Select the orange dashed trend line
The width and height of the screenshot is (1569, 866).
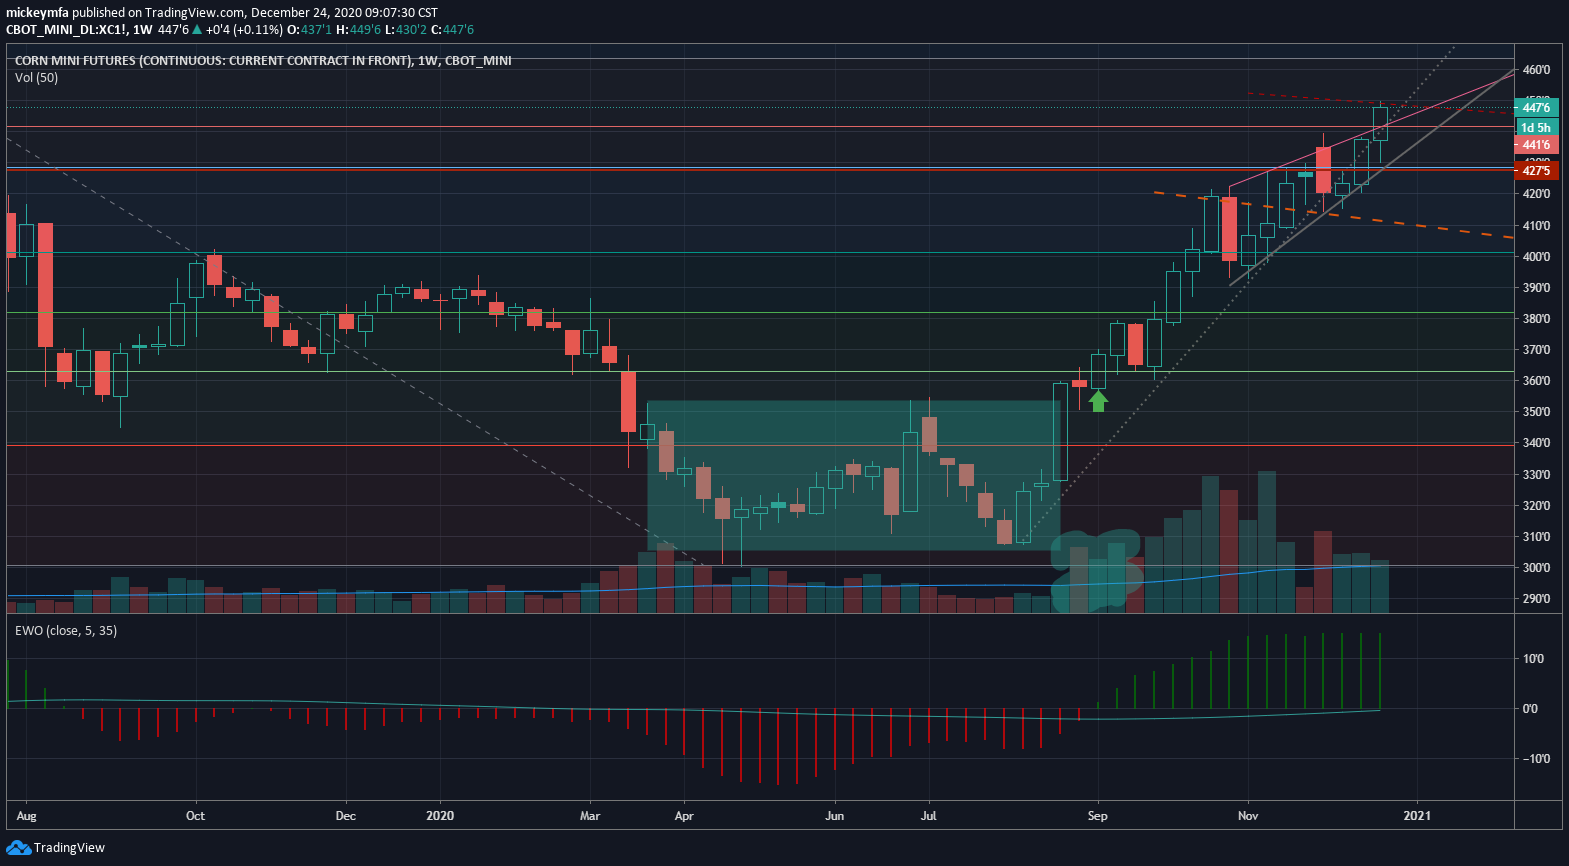(1333, 214)
